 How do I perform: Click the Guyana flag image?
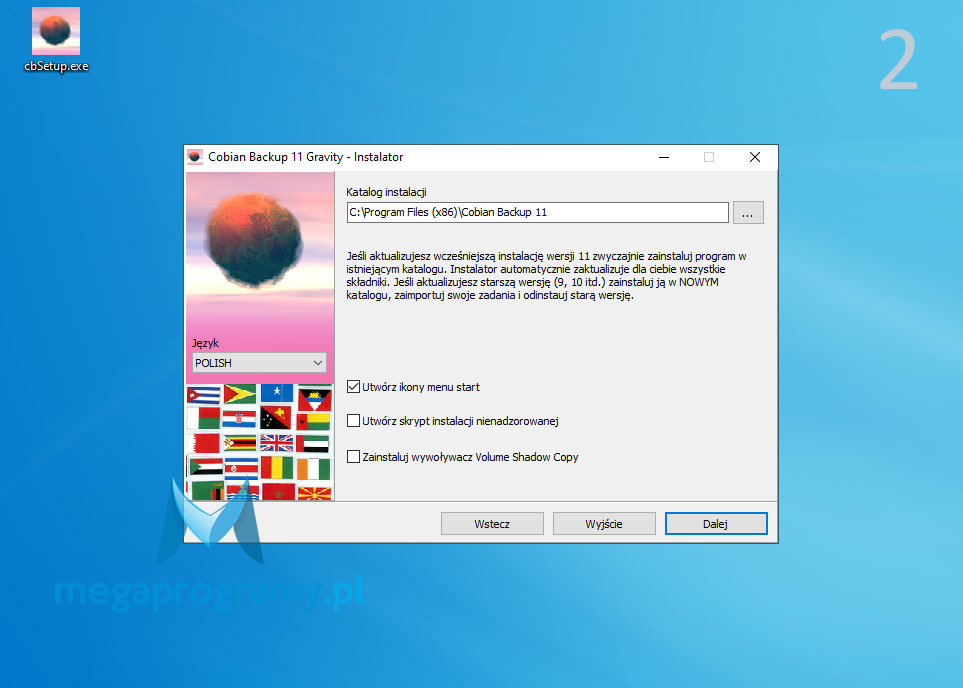(240, 394)
